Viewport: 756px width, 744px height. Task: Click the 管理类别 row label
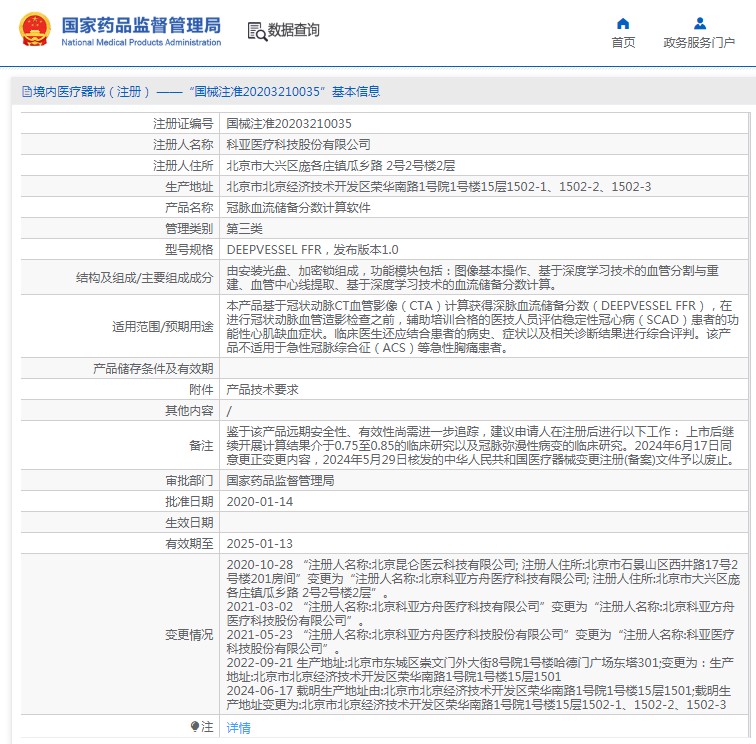[189, 229]
